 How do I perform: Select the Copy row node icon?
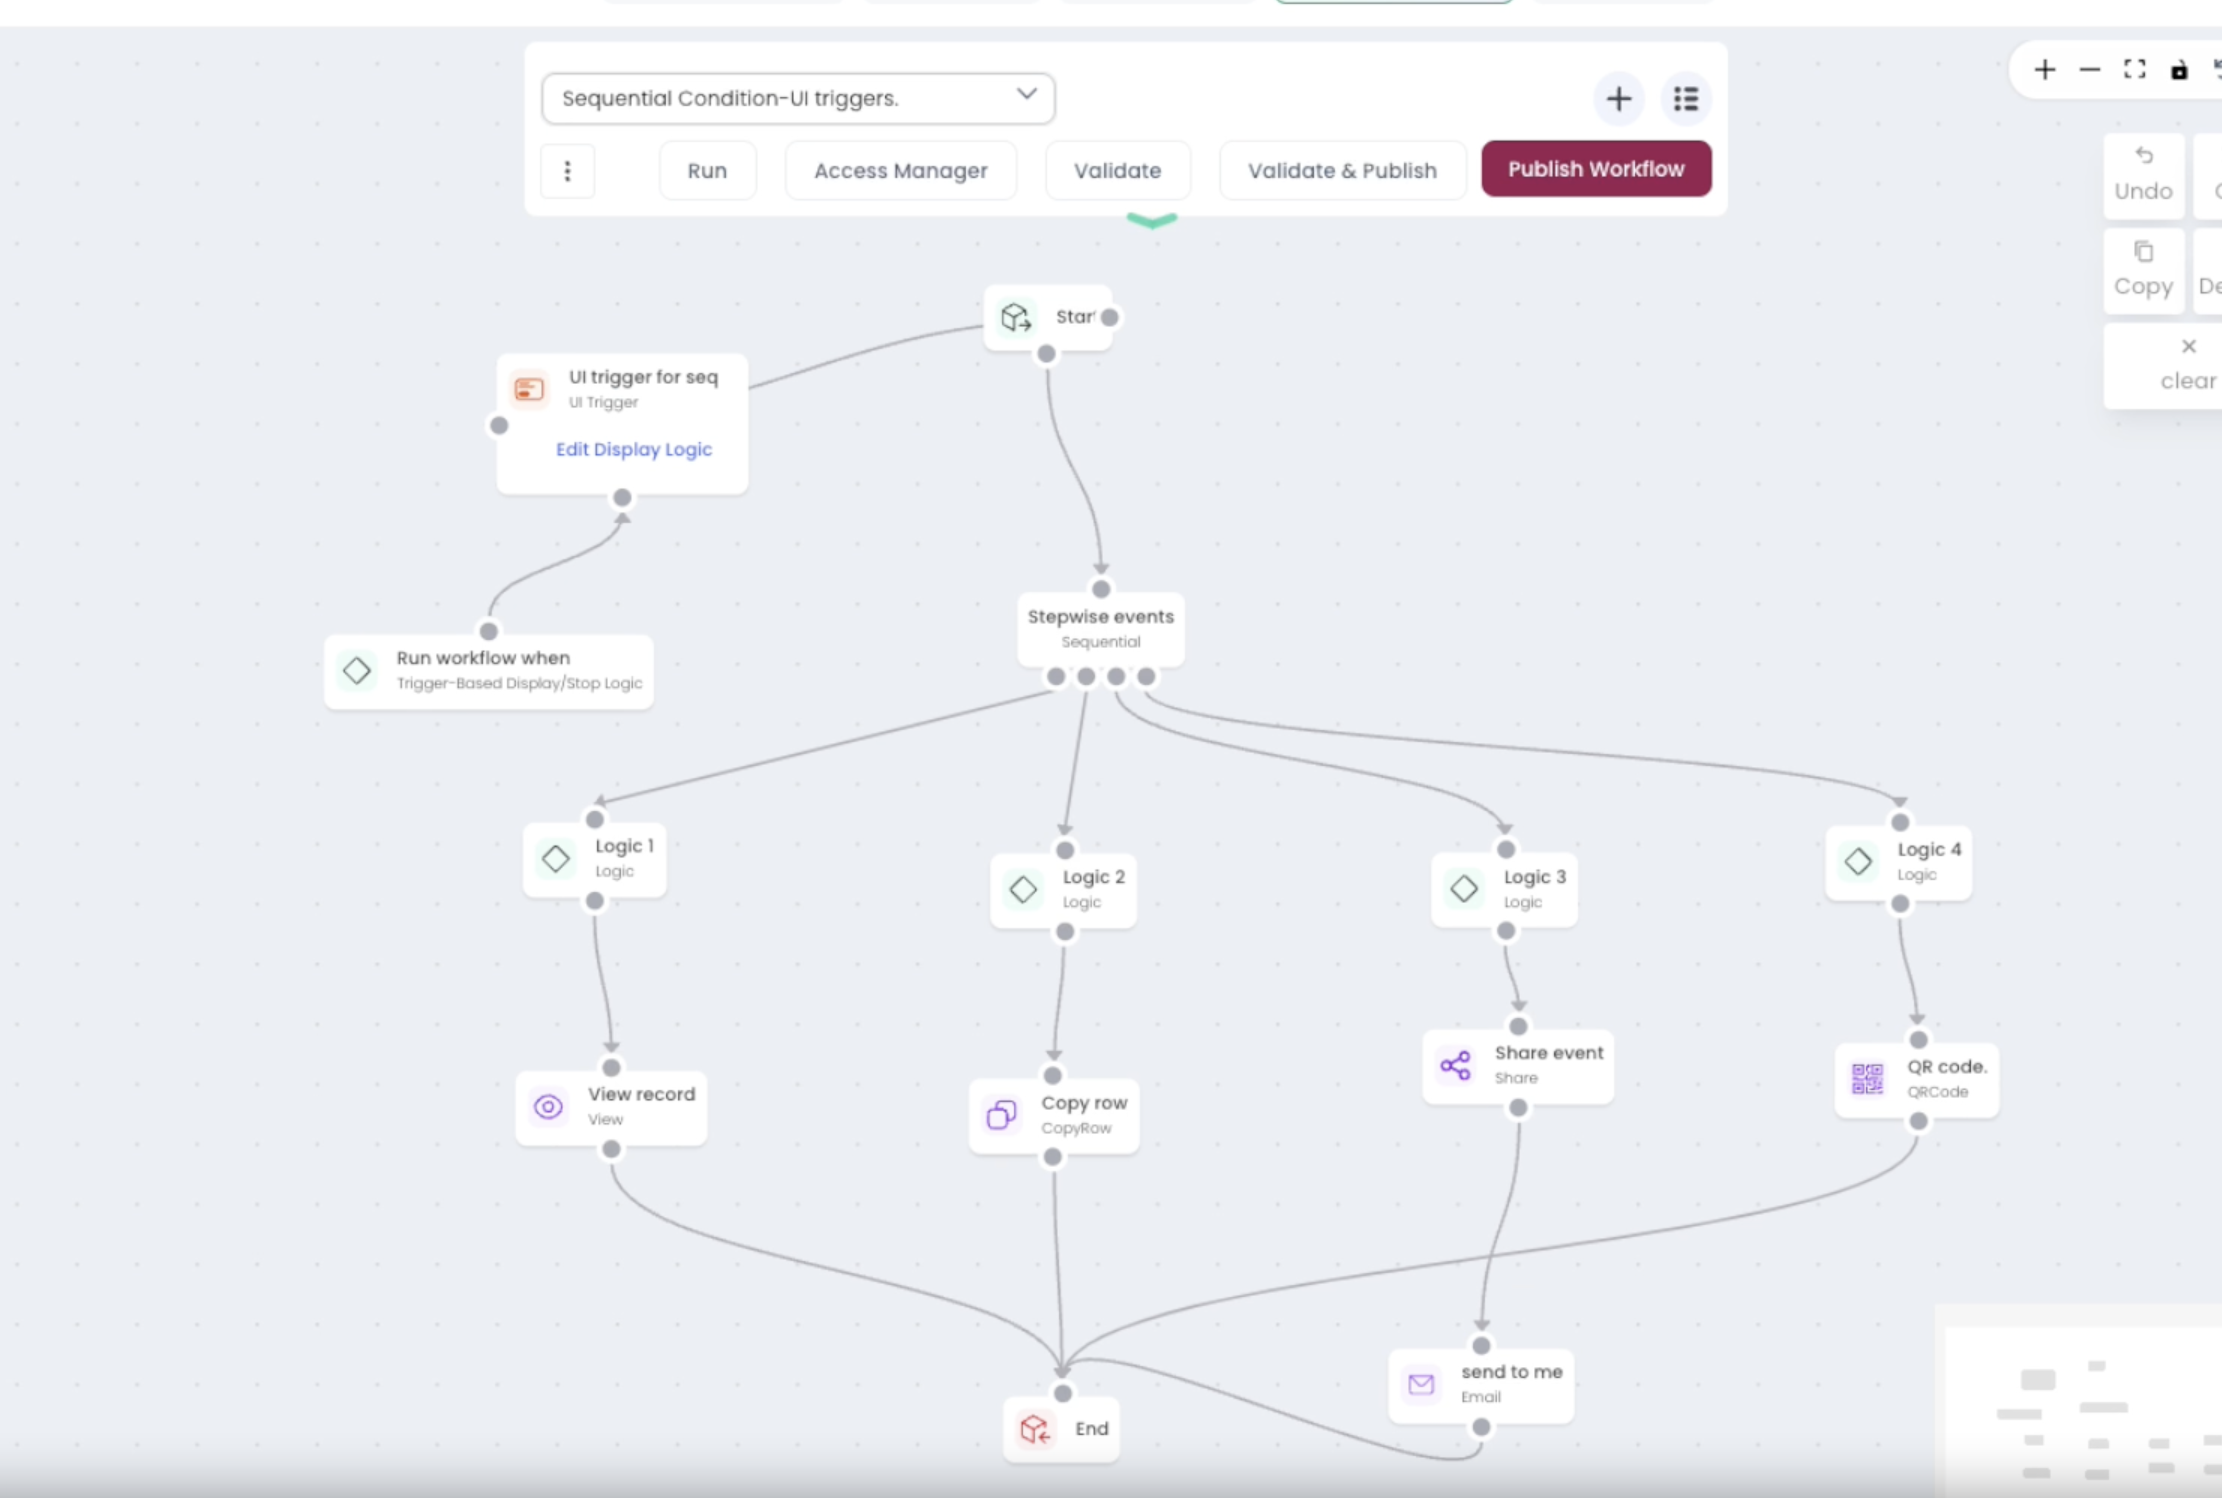coord(1001,1115)
